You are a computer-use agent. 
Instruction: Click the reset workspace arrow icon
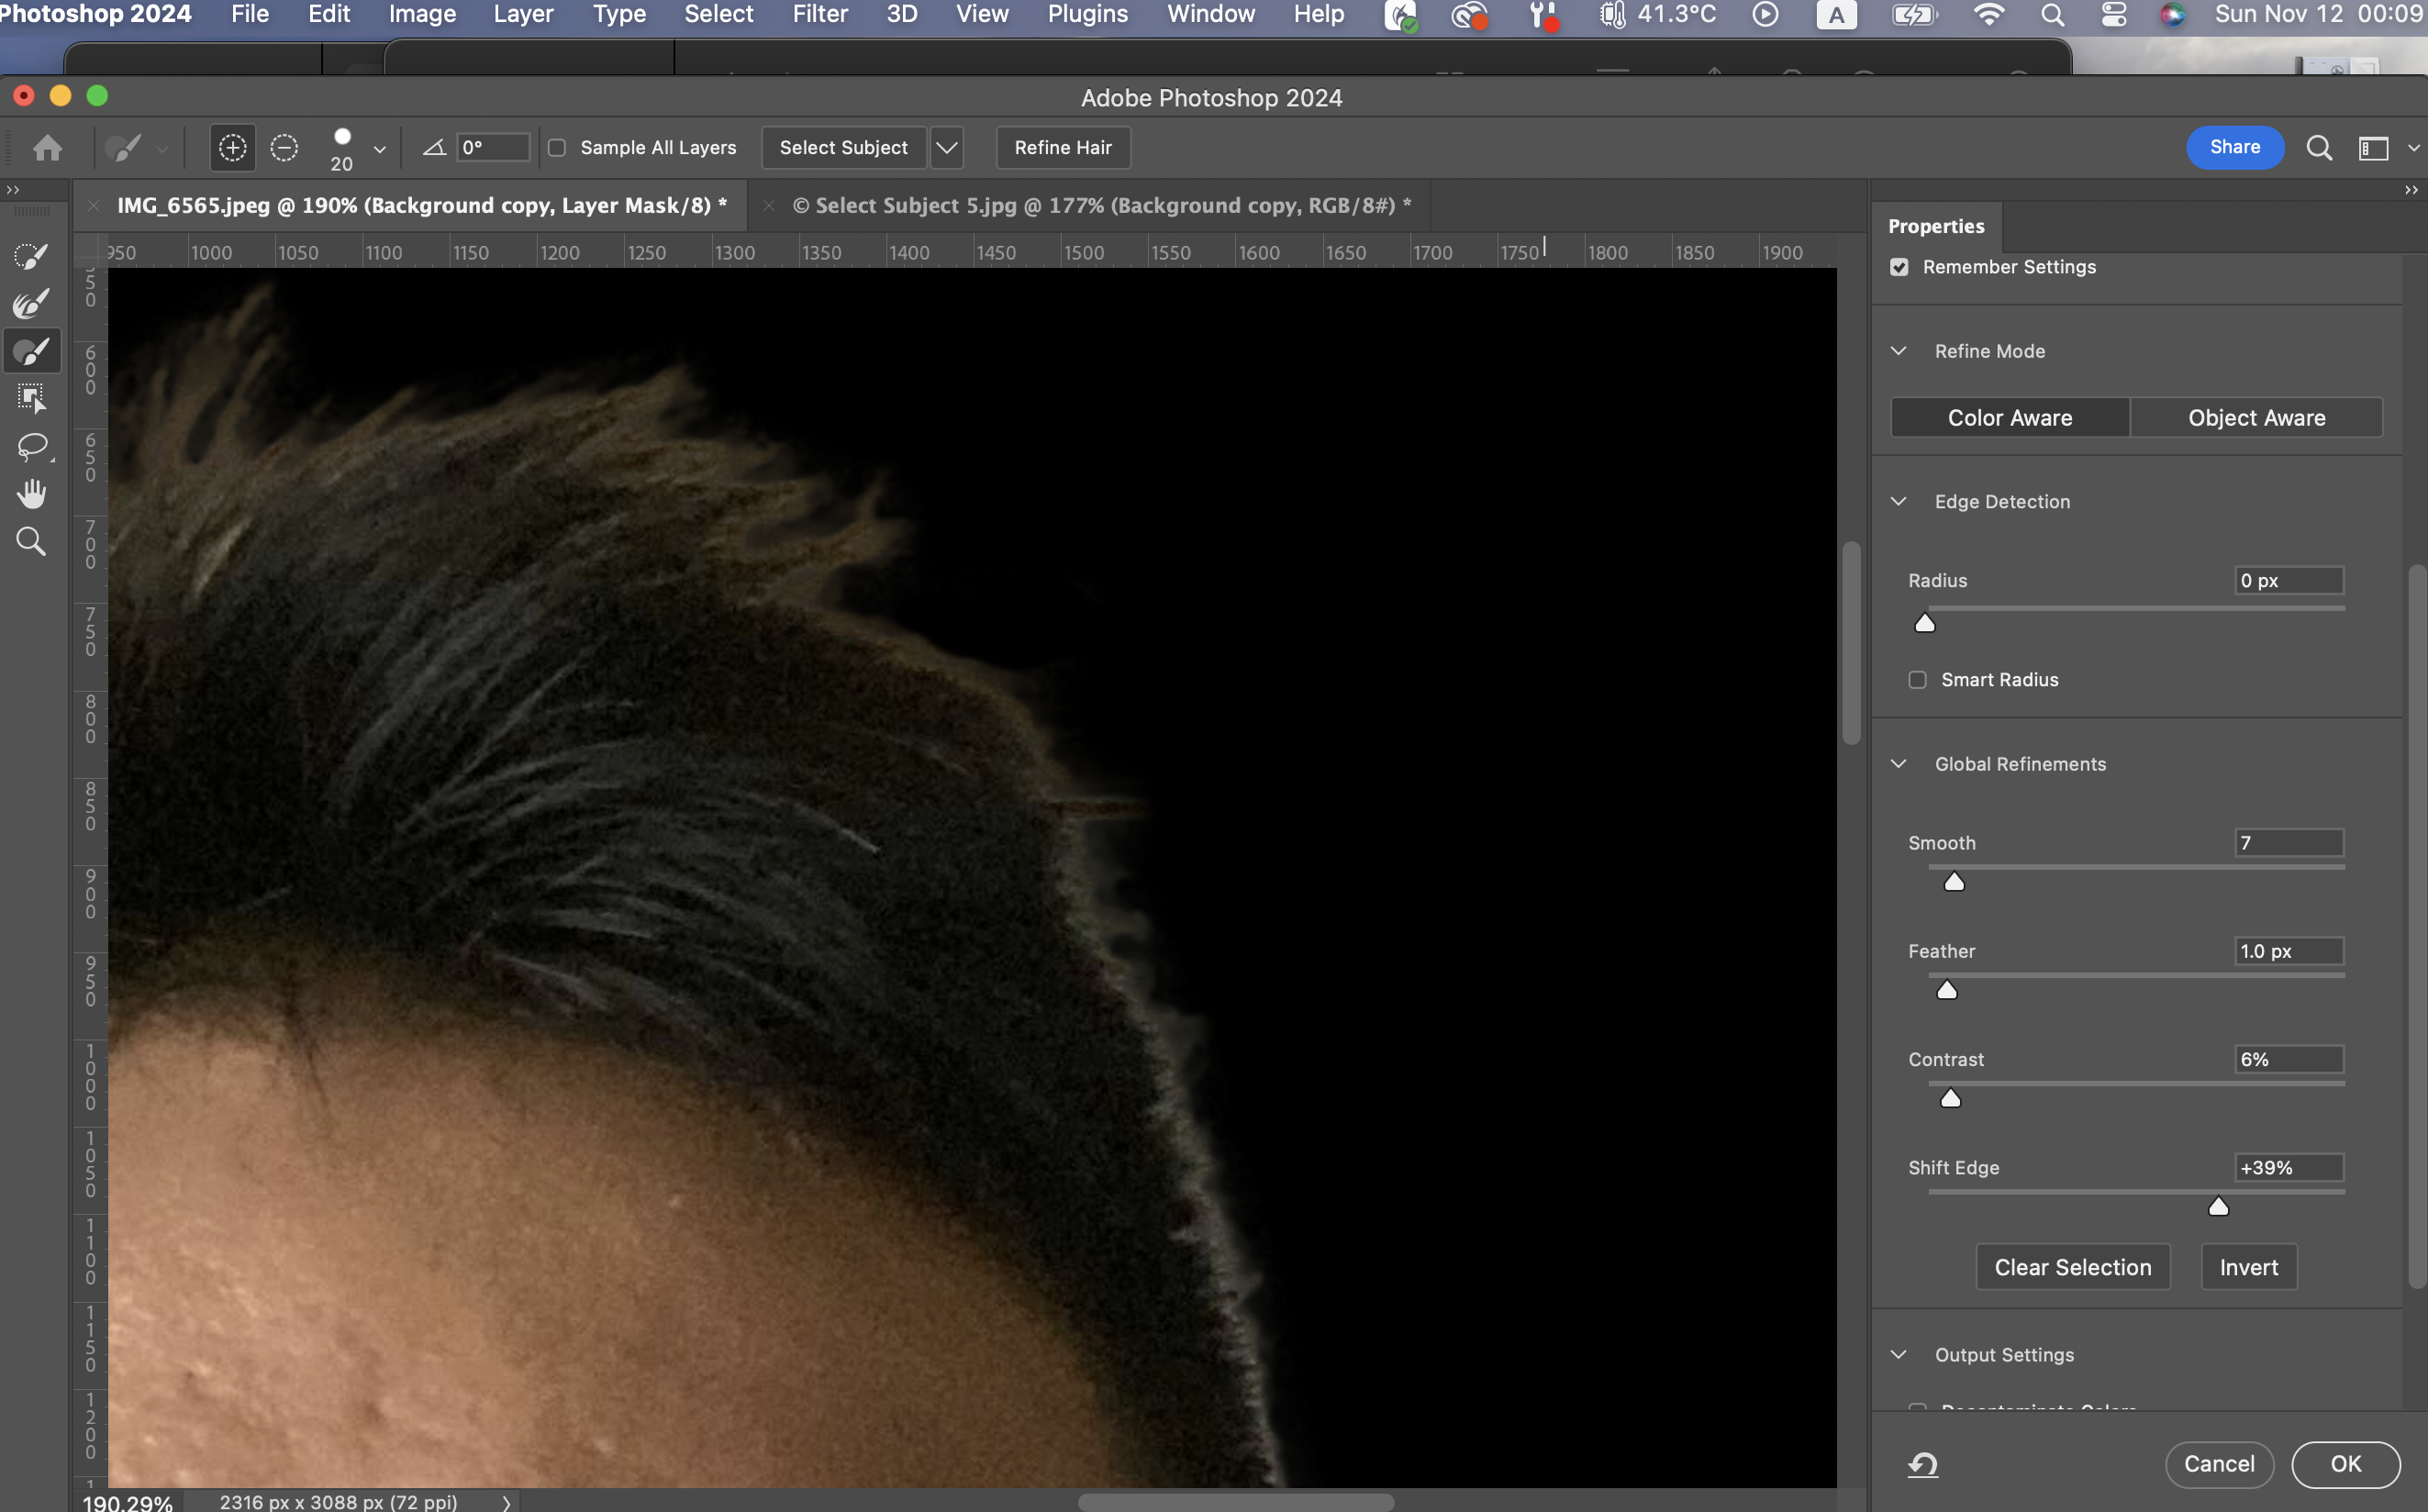[1922, 1465]
